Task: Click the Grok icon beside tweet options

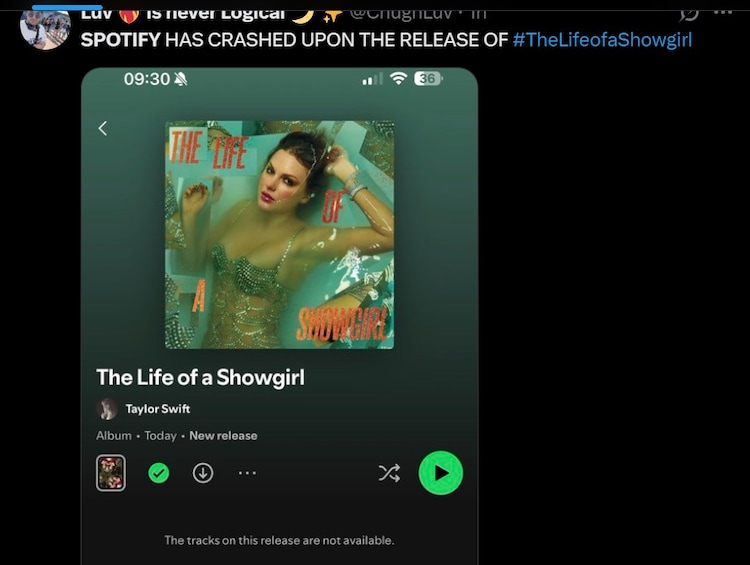Action: 689,14
